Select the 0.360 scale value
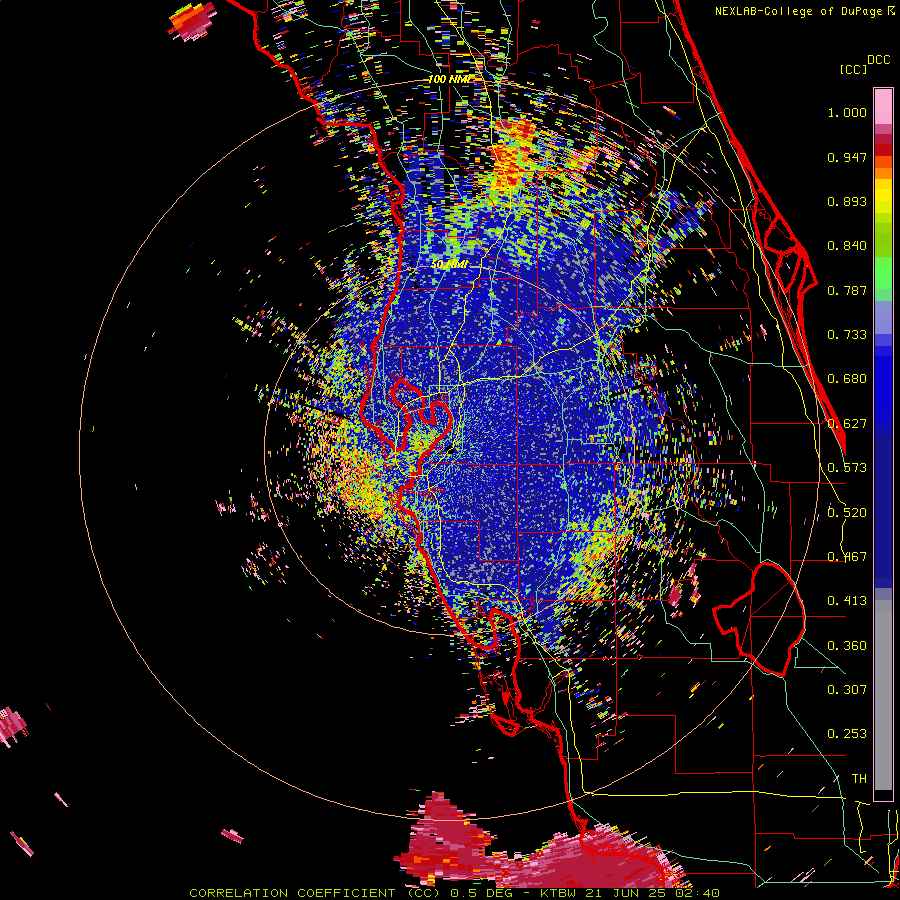Viewport: 900px width, 900px height. (847, 646)
